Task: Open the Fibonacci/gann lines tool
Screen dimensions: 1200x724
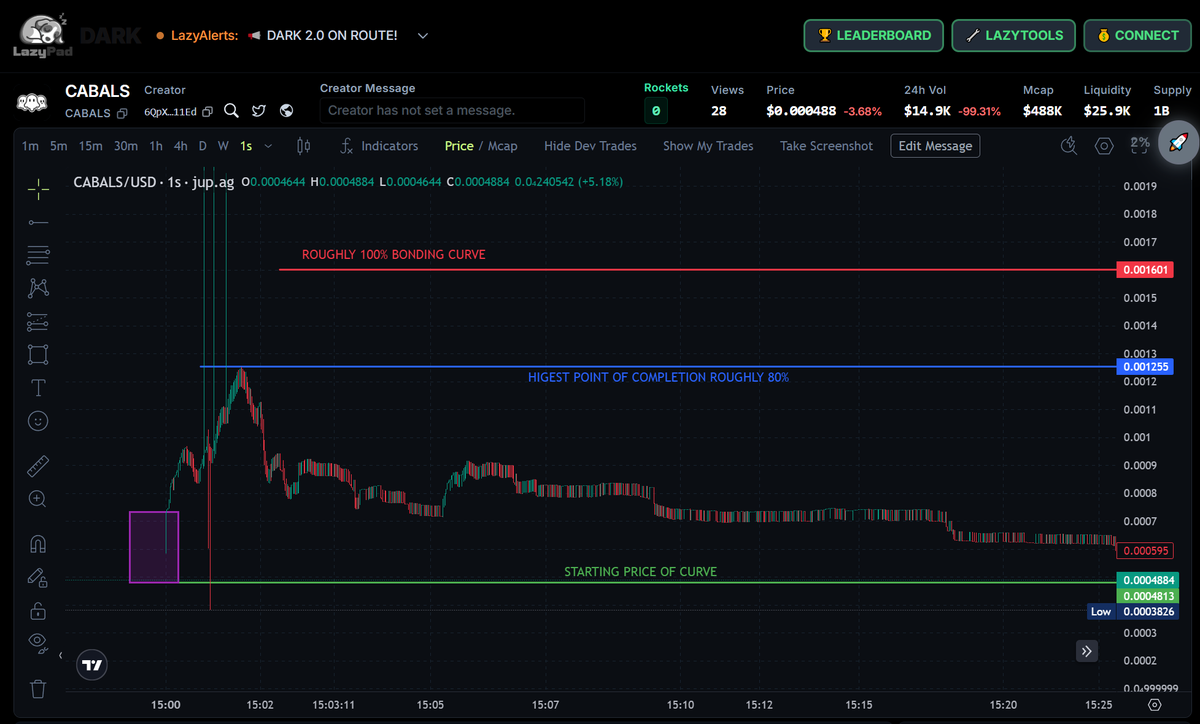Action: coord(38,254)
